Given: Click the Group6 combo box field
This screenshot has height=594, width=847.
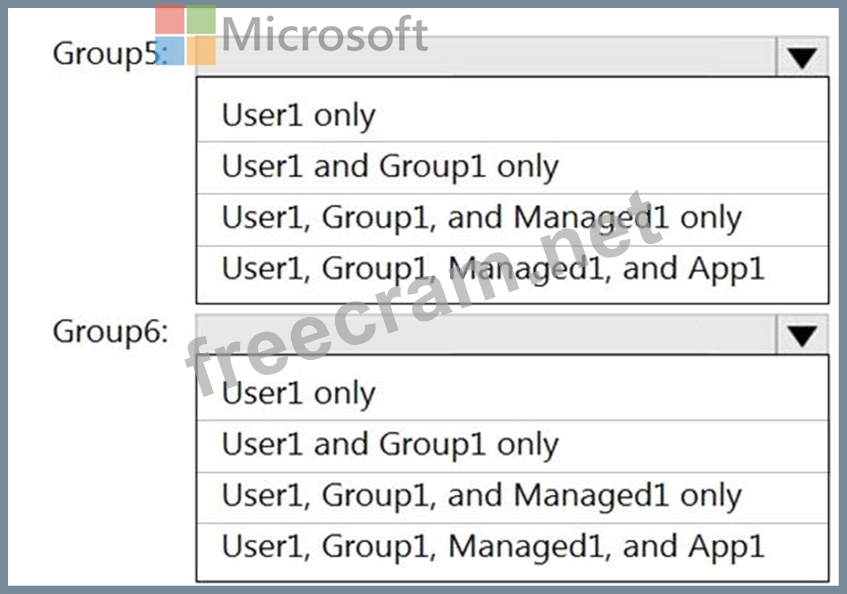Looking at the screenshot, I should coord(486,336).
